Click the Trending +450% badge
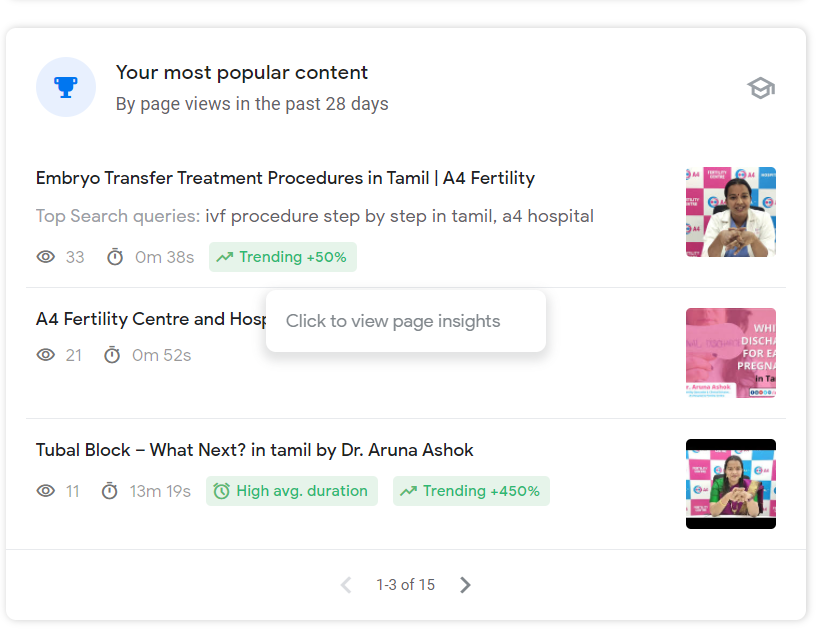 pos(471,491)
